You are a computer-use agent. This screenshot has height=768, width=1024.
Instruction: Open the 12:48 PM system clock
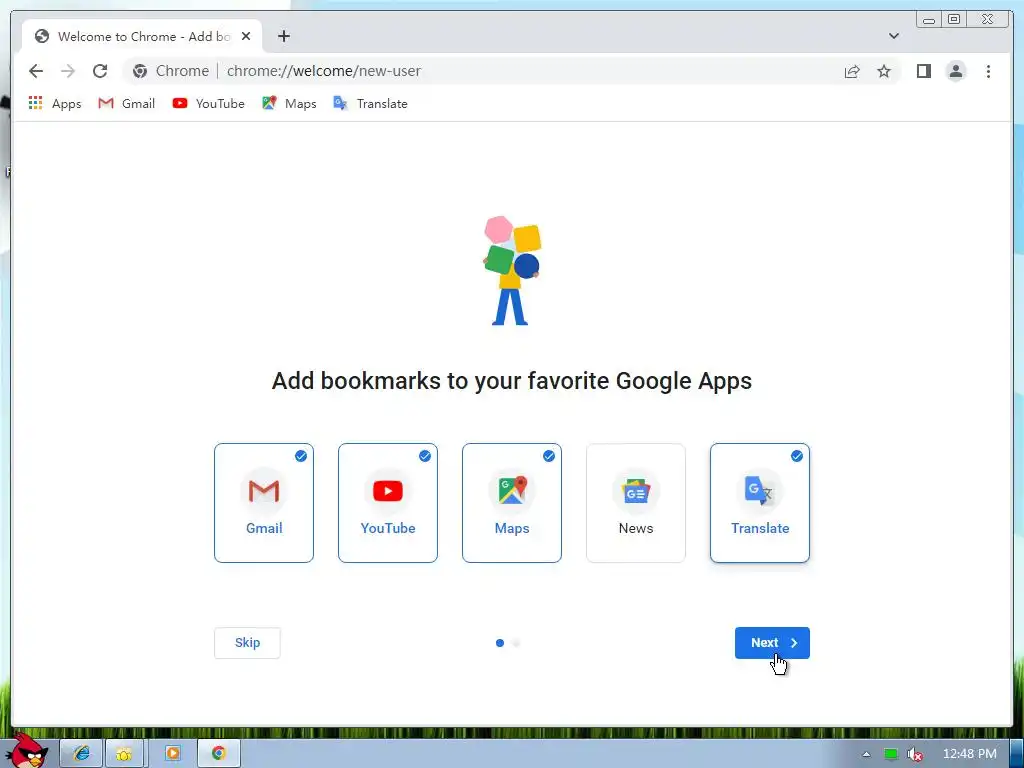click(969, 754)
